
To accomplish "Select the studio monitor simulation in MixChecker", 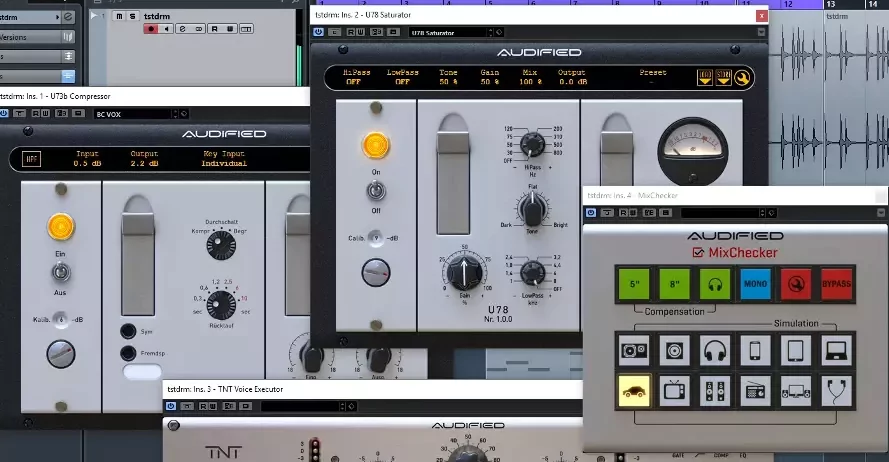I will coord(634,350).
